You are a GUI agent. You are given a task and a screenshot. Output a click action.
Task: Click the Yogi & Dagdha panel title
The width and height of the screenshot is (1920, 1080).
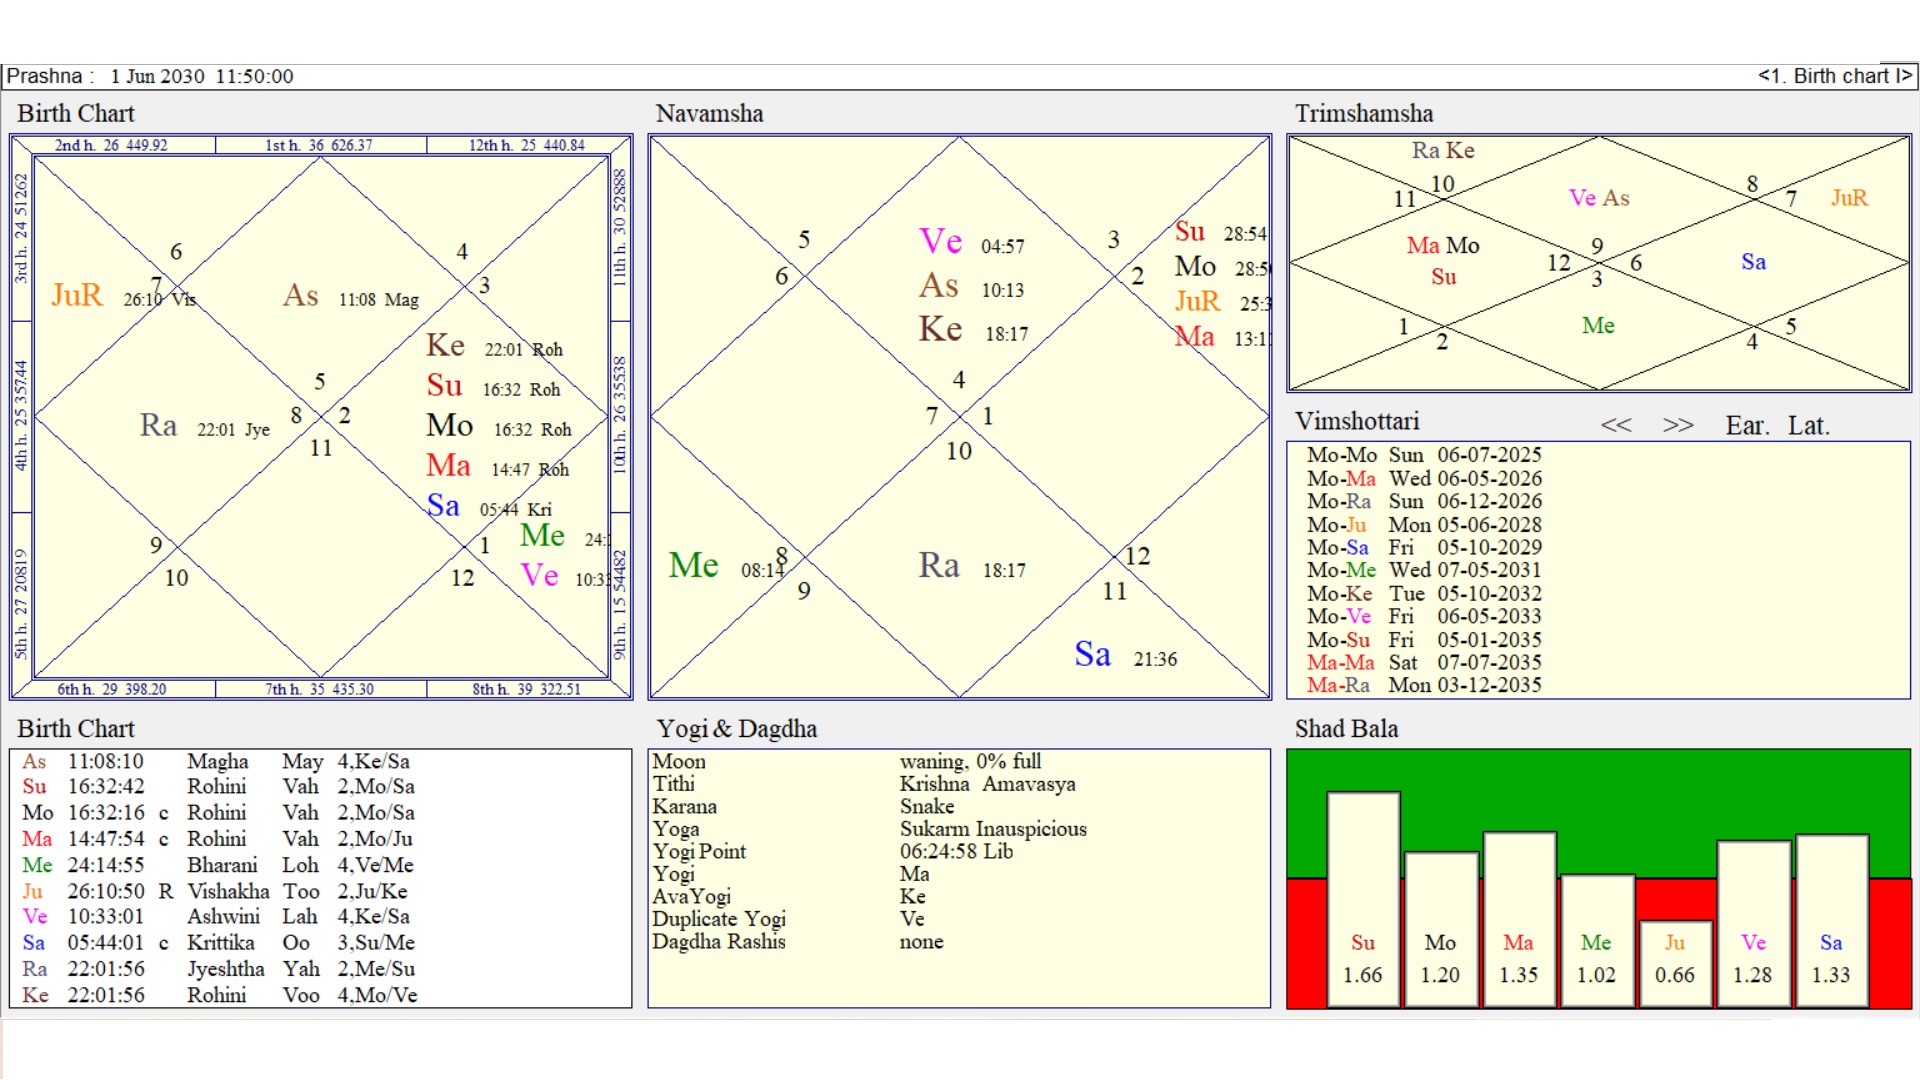737,729
